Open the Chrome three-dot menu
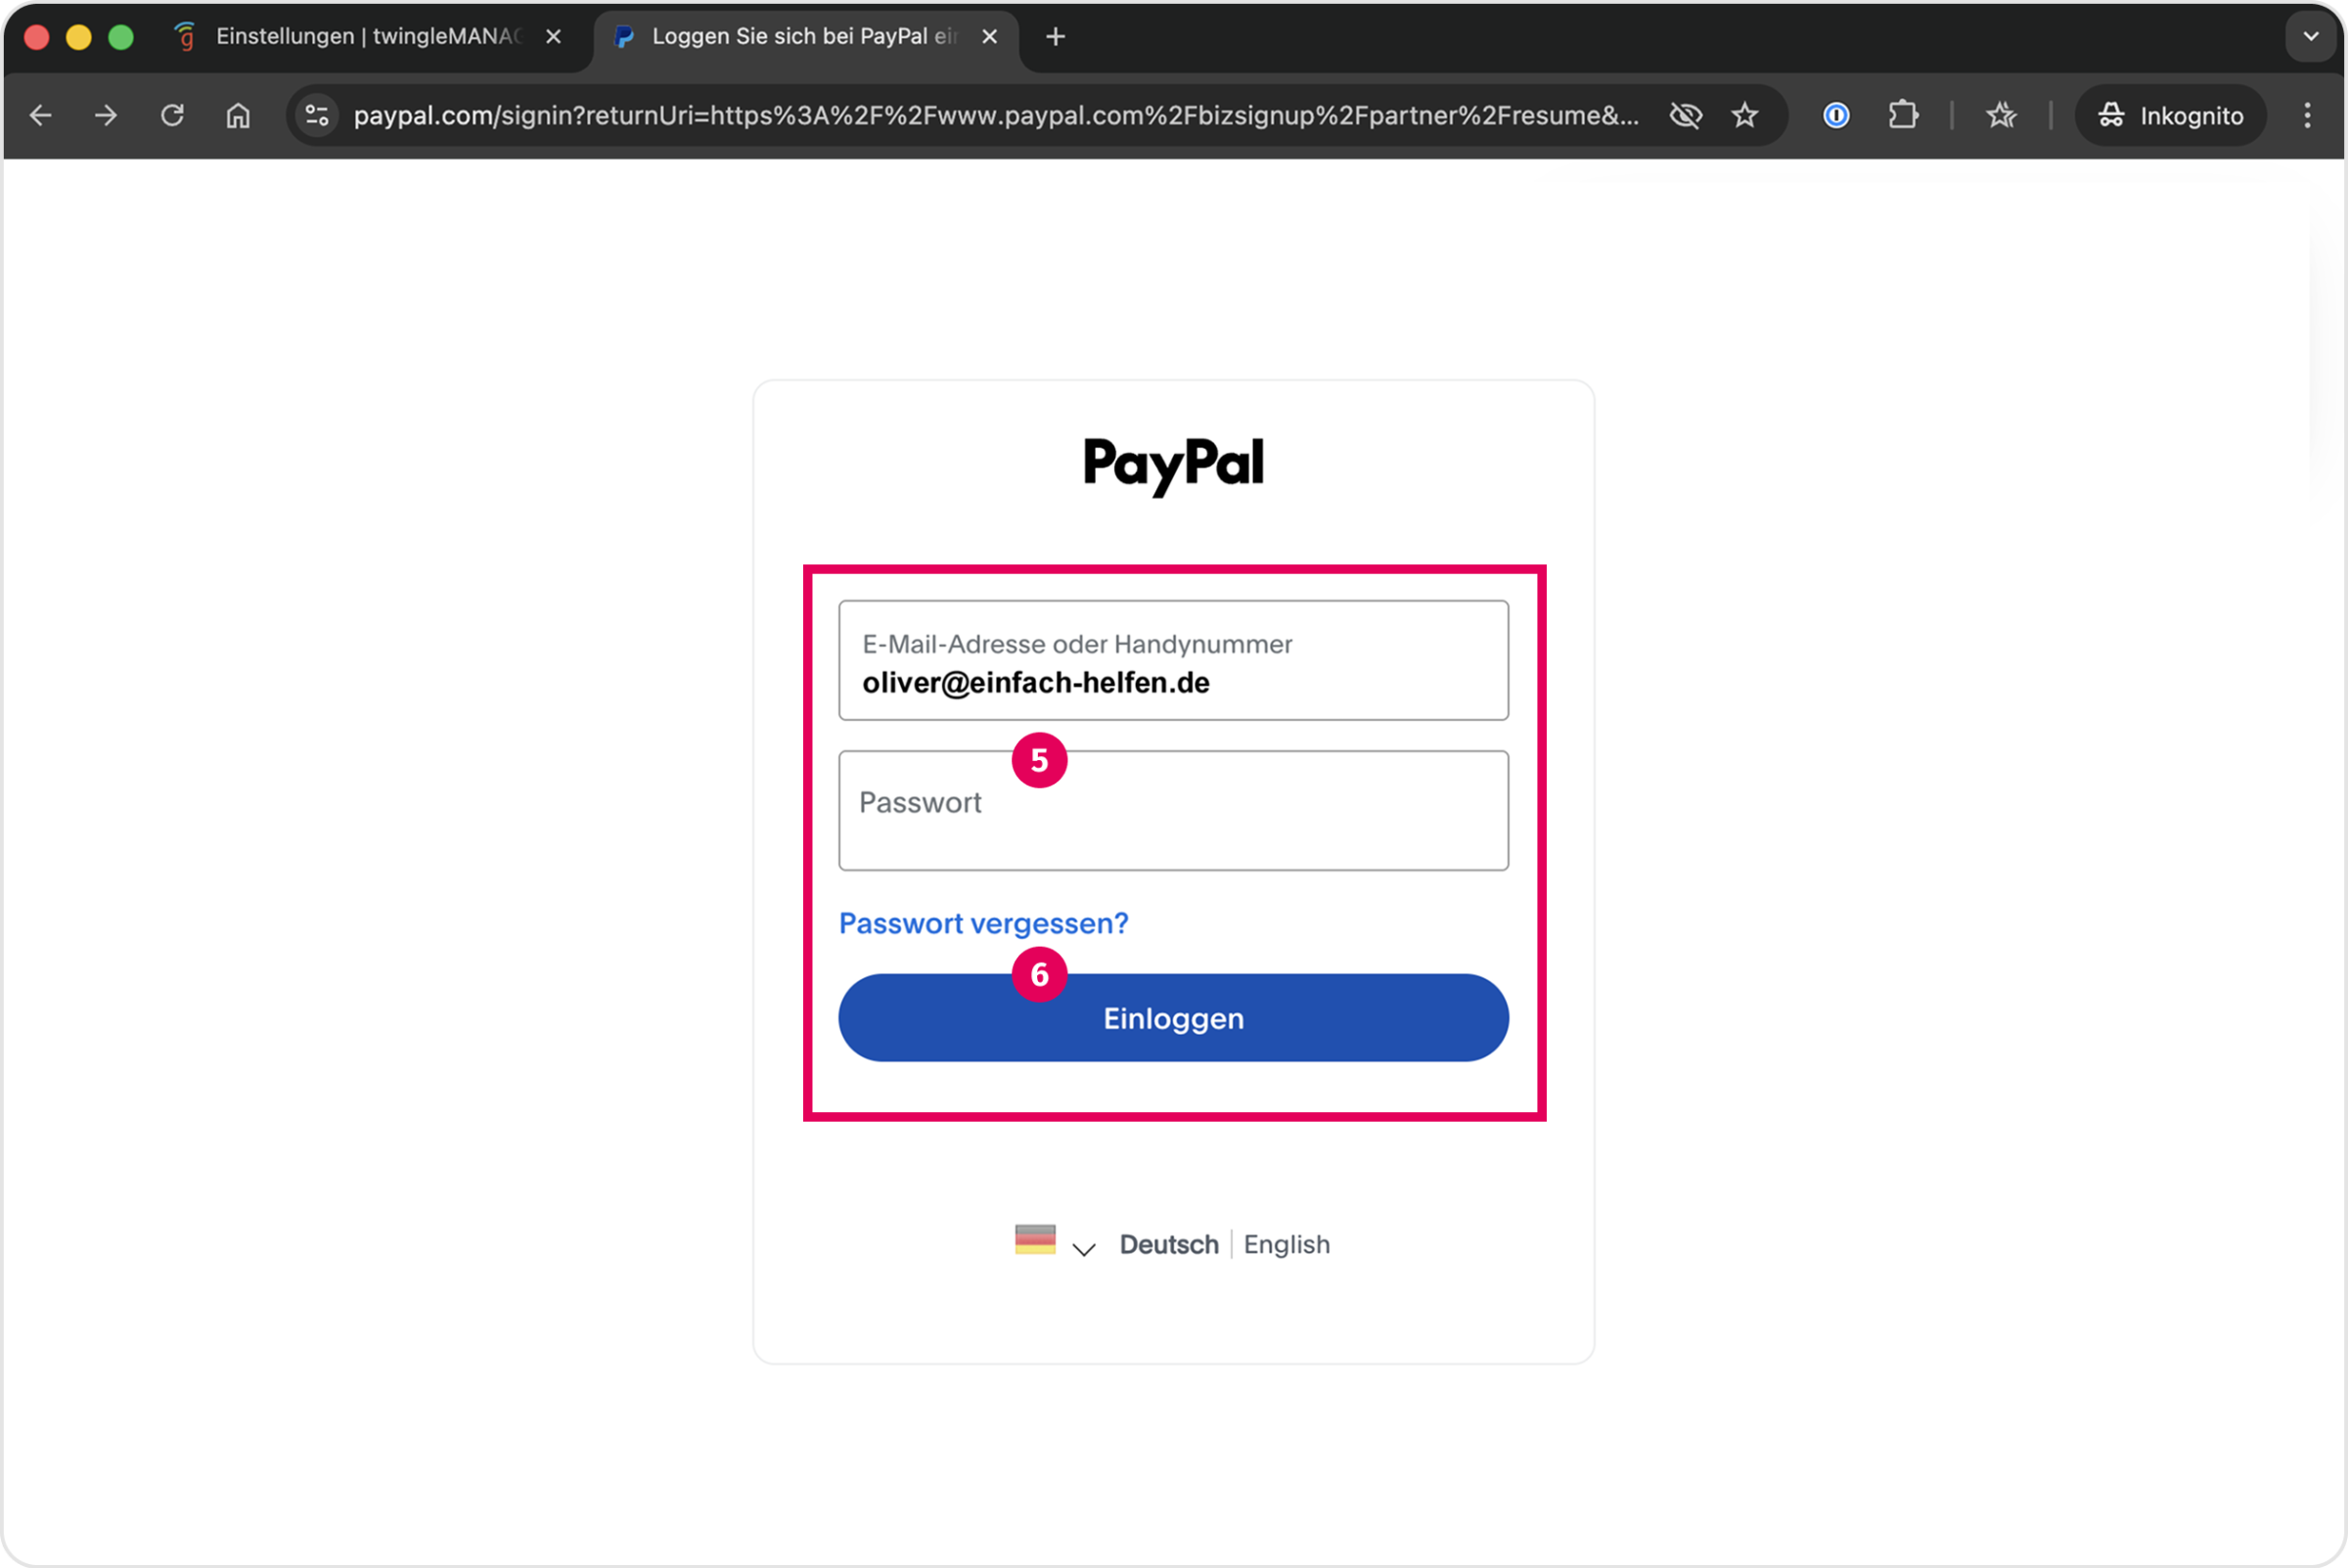 click(2308, 116)
